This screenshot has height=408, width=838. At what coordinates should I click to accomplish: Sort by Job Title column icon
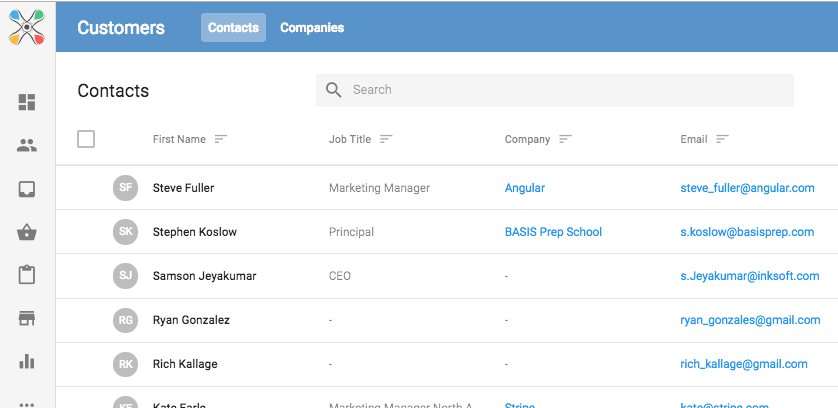coord(386,139)
